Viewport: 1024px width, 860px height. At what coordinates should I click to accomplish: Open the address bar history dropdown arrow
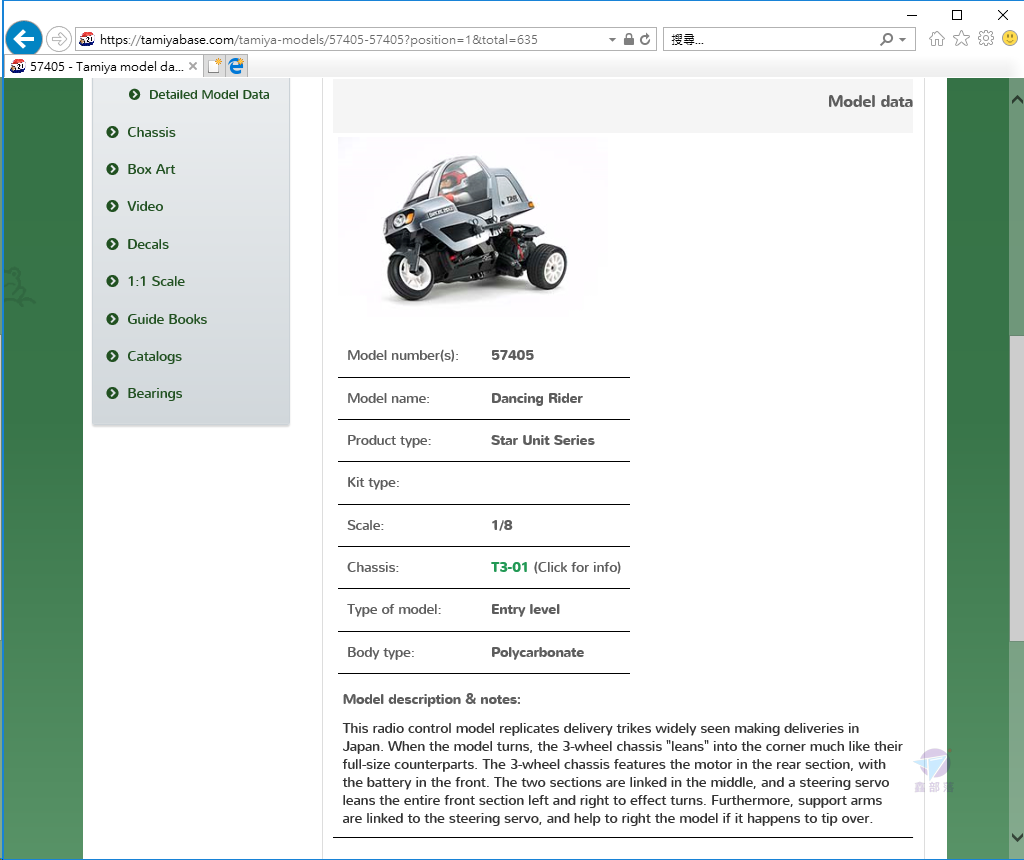click(612, 40)
